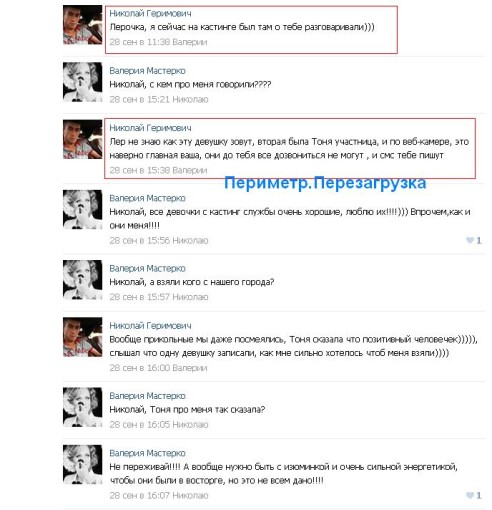Viewport: 492px width, 510px height.
Task: Click the Периметр.Перезагрузка watermark text
Action: tap(325, 183)
